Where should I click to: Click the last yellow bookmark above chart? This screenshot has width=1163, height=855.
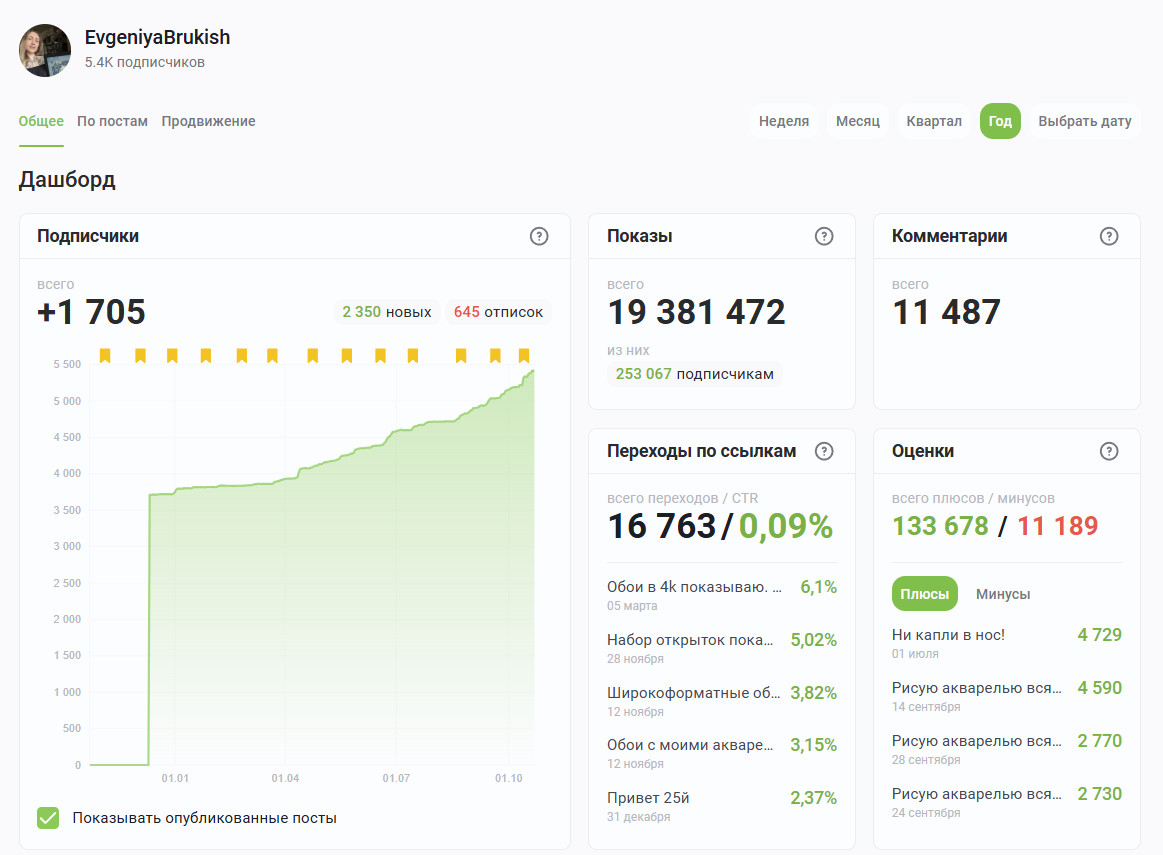click(x=524, y=355)
